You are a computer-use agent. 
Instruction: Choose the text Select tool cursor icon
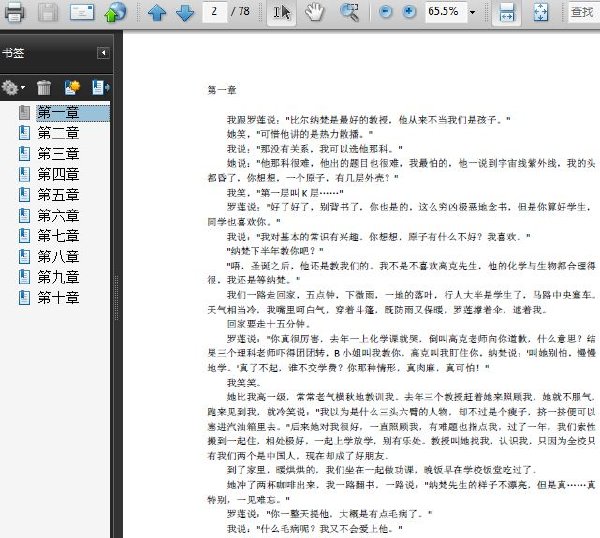pyautogui.click(x=282, y=12)
